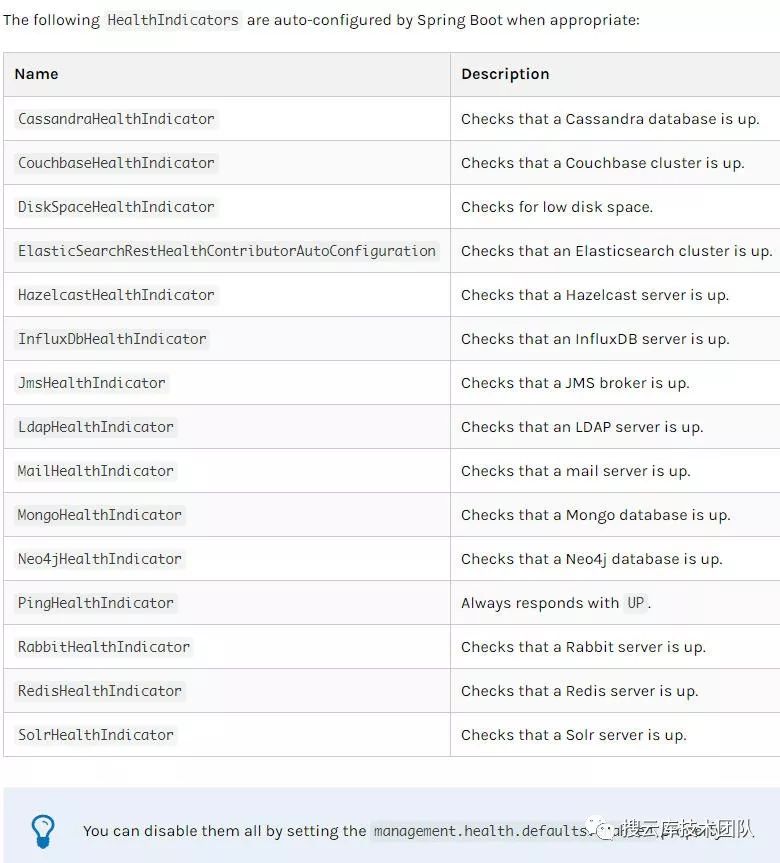Viewport: 780px width, 863px height.
Task: Click InfluxDbHealthIndicator row name
Action: (112, 339)
